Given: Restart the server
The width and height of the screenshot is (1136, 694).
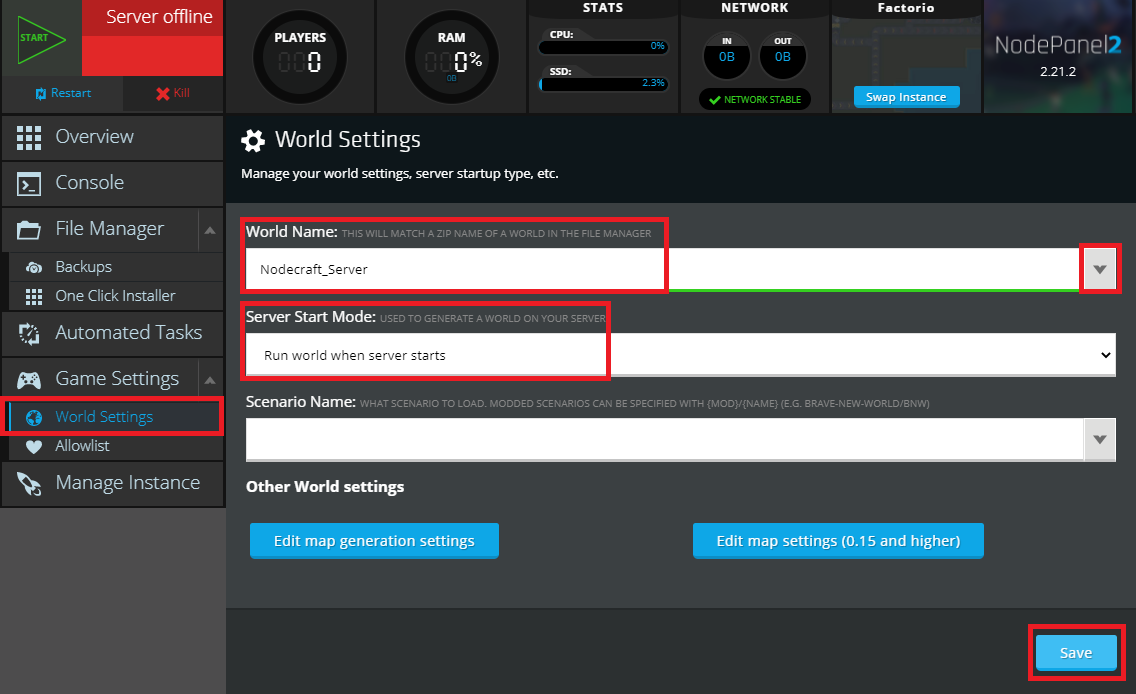Looking at the screenshot, I should pyautogui.click(x=62, y=93).
